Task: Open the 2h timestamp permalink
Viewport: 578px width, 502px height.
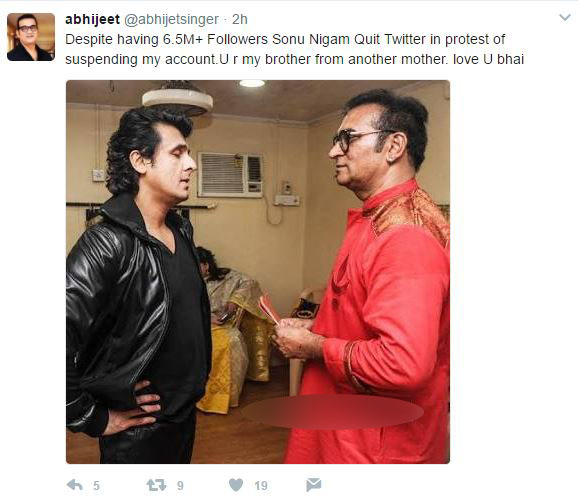Action: (240, 19)
